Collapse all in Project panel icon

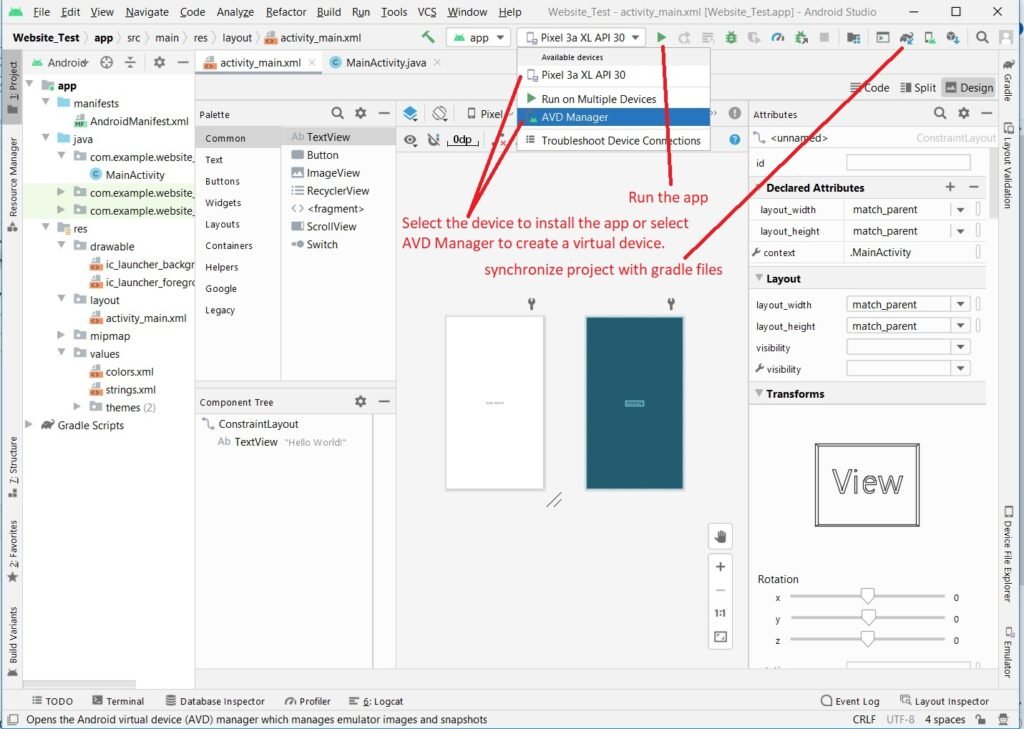tap(130, 62)
